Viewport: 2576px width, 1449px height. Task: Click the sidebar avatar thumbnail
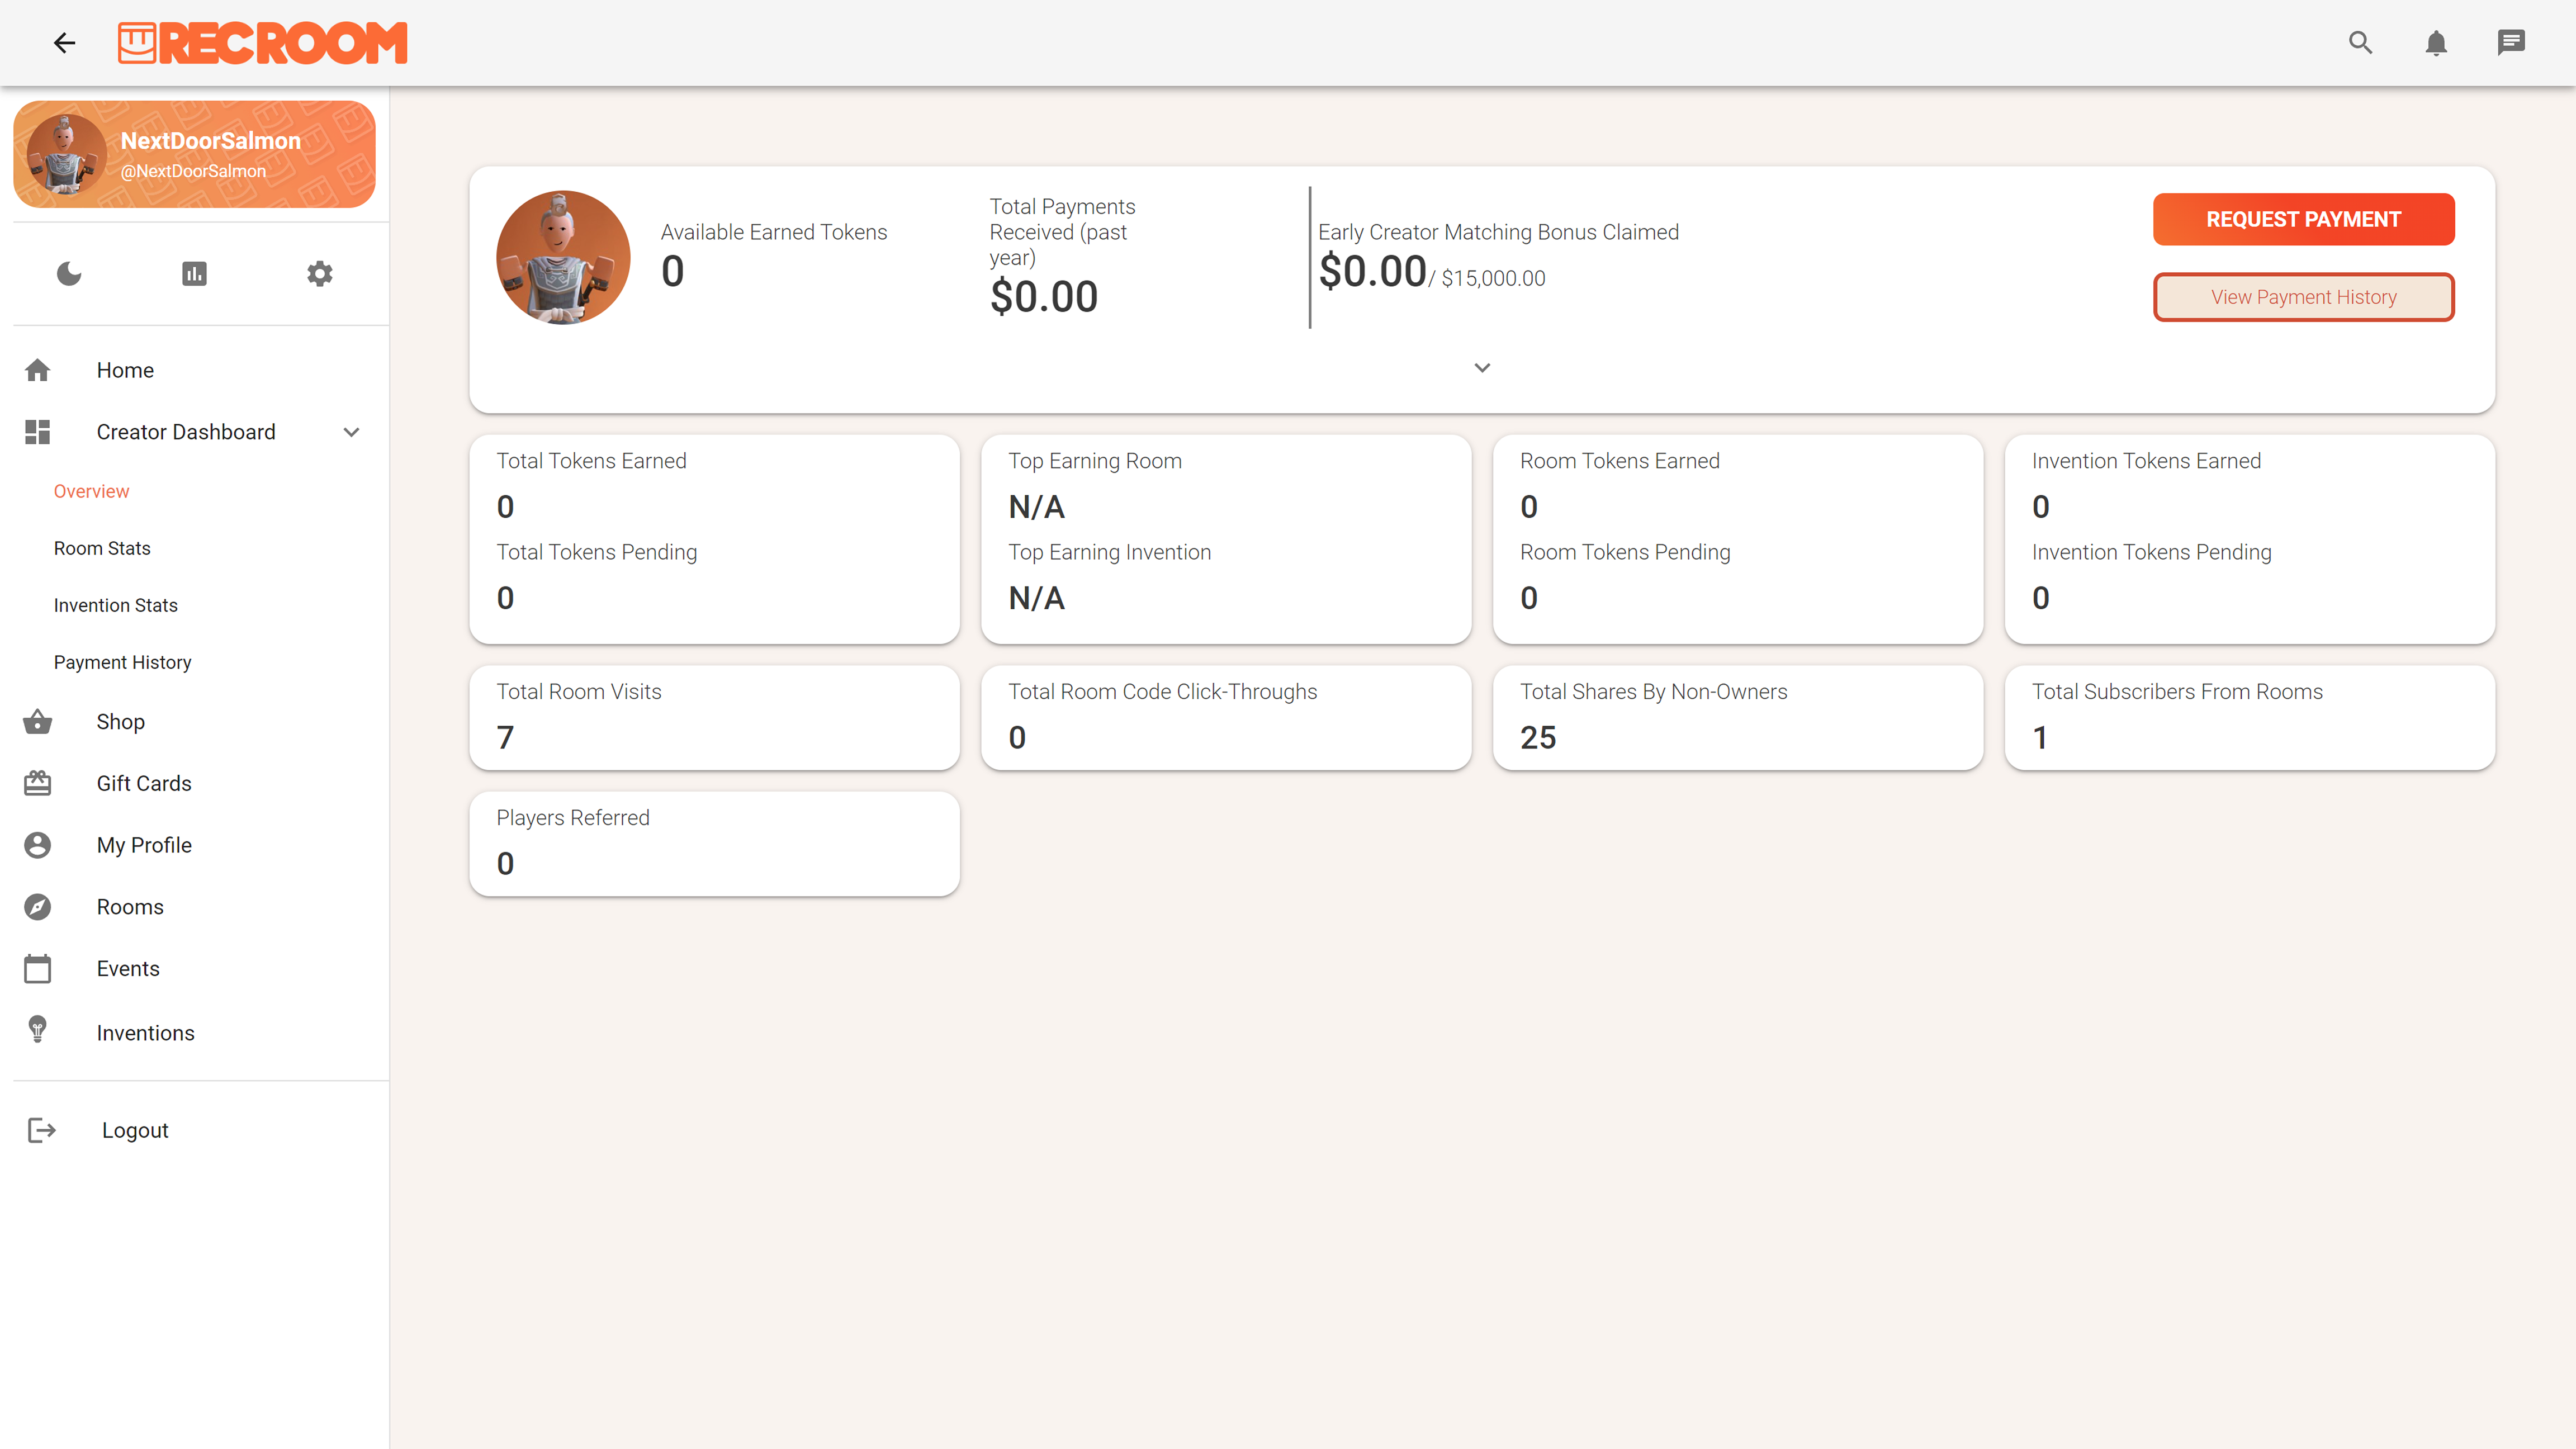pos(66,154)
